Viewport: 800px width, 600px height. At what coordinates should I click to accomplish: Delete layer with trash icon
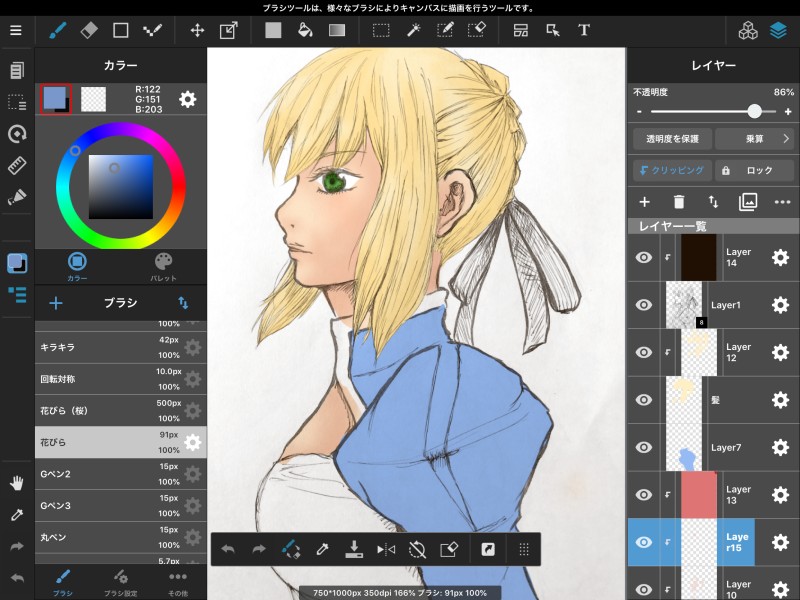tap(679, 202)
